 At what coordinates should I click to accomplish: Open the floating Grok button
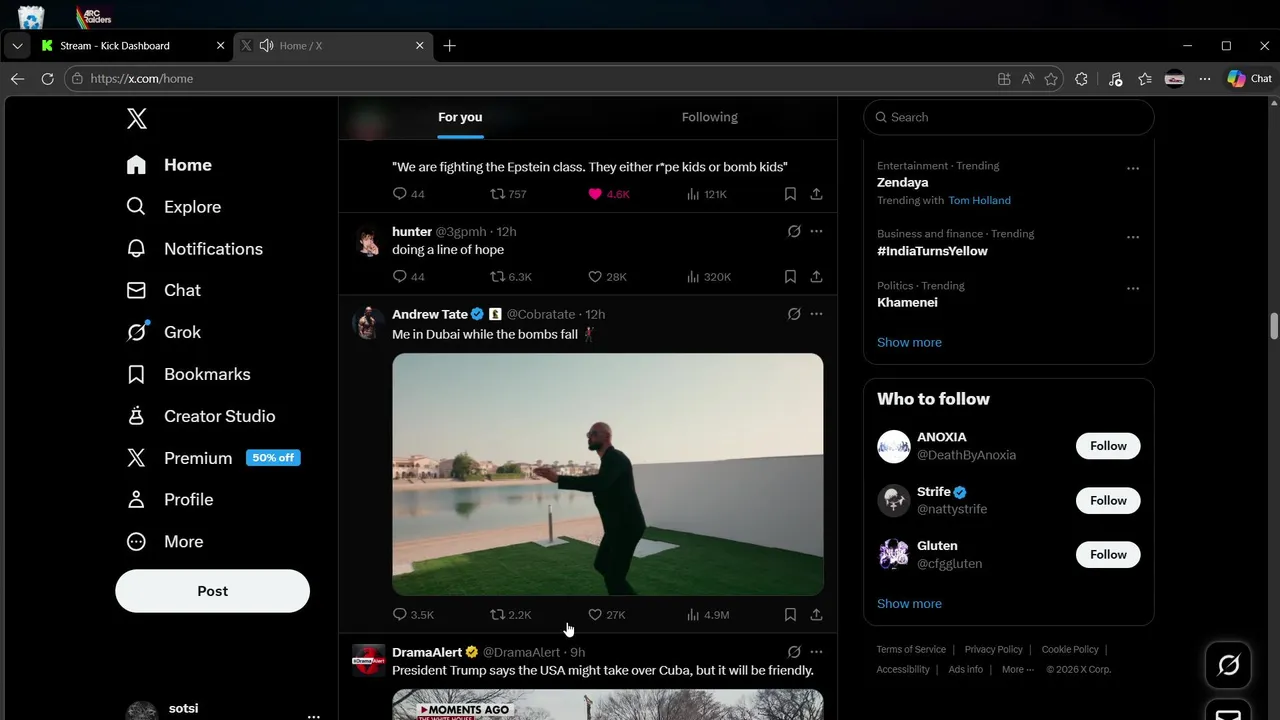[x=1228, y=665]
